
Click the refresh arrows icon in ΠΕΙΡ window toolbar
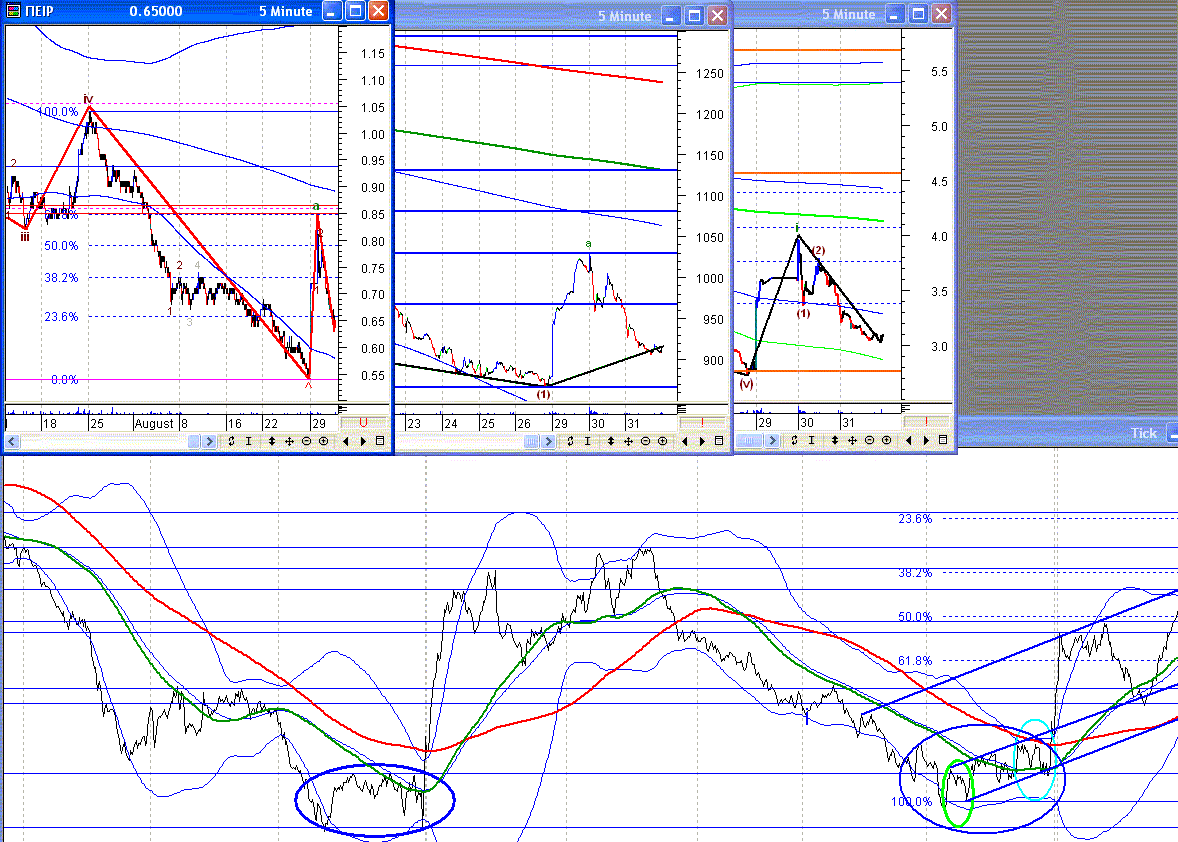(x=231, y=441)
